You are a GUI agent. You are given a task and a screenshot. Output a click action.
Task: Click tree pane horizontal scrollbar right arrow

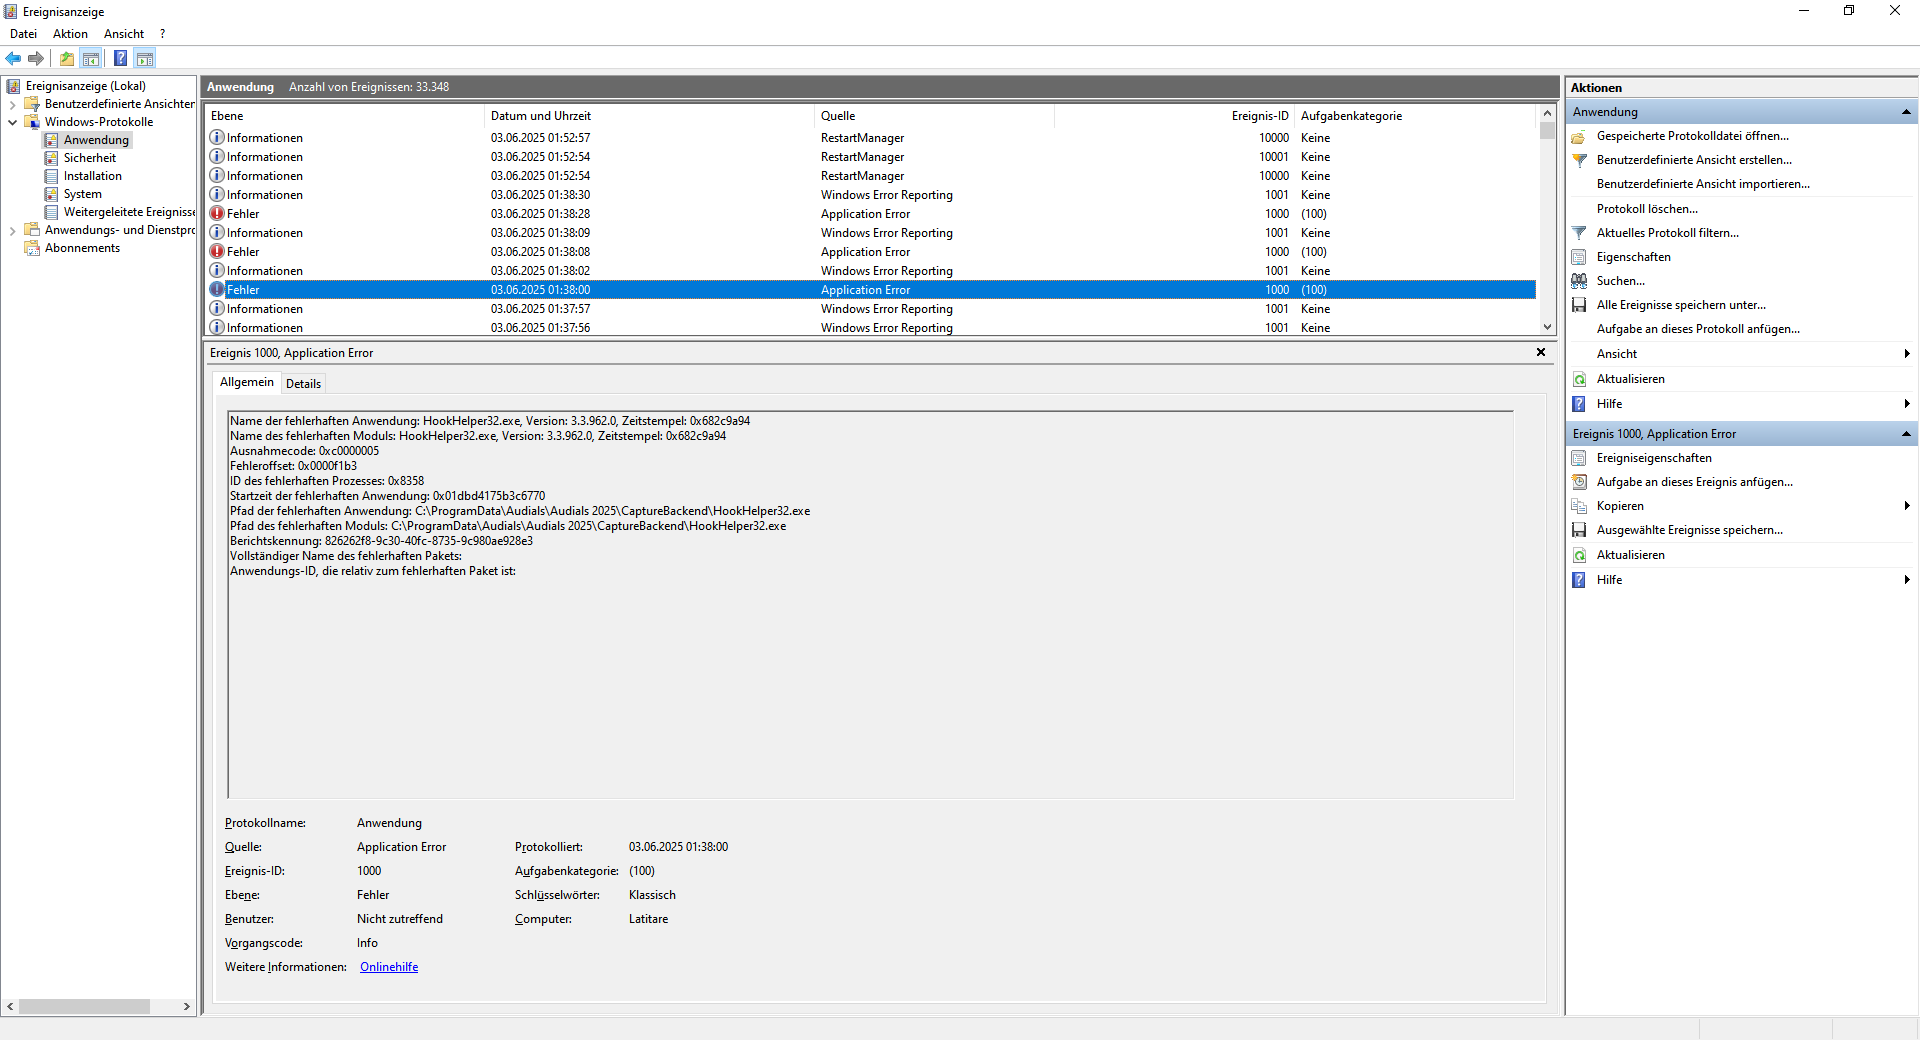coord(186,1007)
